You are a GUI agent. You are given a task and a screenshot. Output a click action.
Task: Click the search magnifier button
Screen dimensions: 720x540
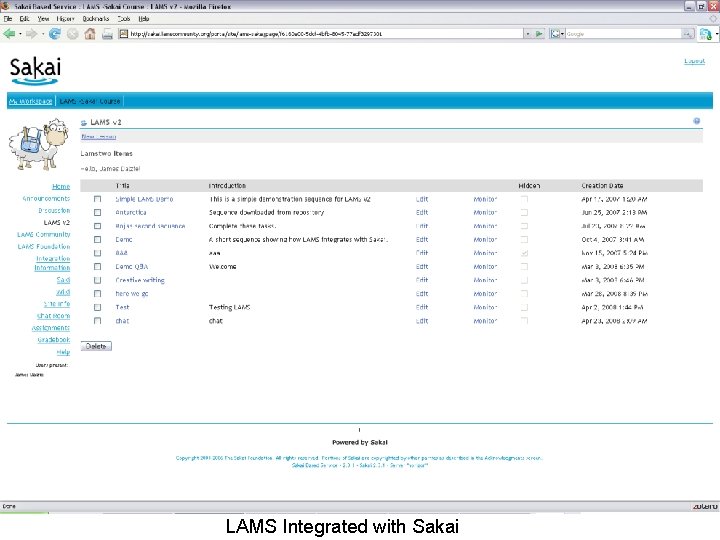[687, 34]
